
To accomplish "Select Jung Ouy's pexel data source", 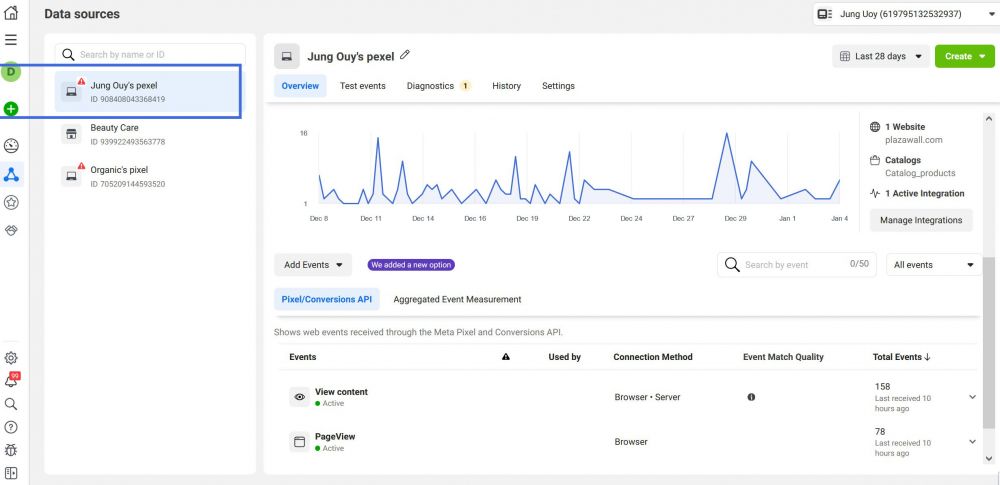I will [x=148, y=91].
